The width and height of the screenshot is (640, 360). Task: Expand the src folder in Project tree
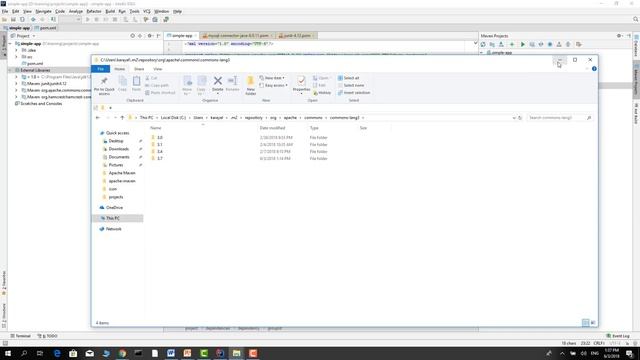click(16, 57)
